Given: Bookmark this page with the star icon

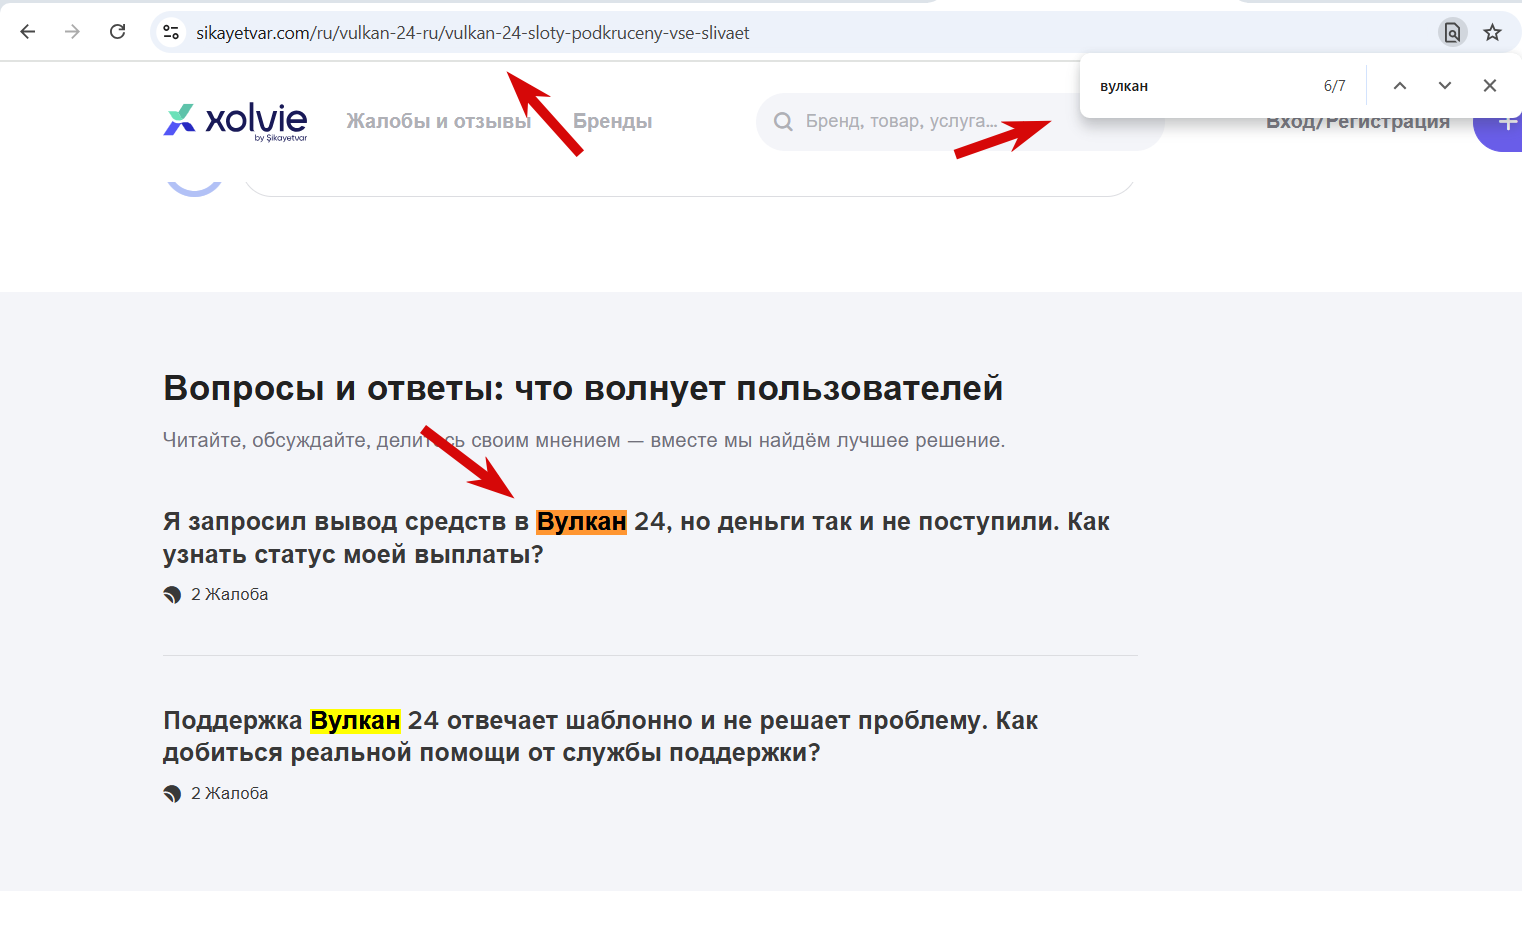Looking at the screenshot, I should point(1492,33).
